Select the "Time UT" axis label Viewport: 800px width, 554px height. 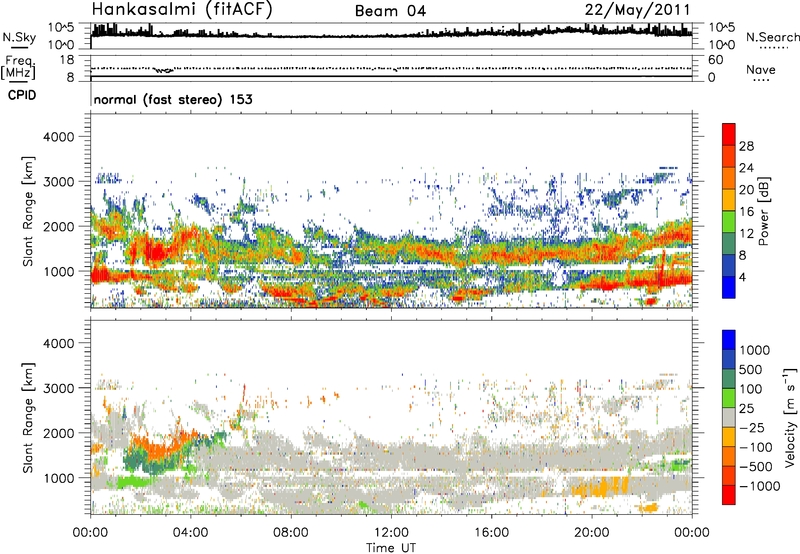point(391,547)
